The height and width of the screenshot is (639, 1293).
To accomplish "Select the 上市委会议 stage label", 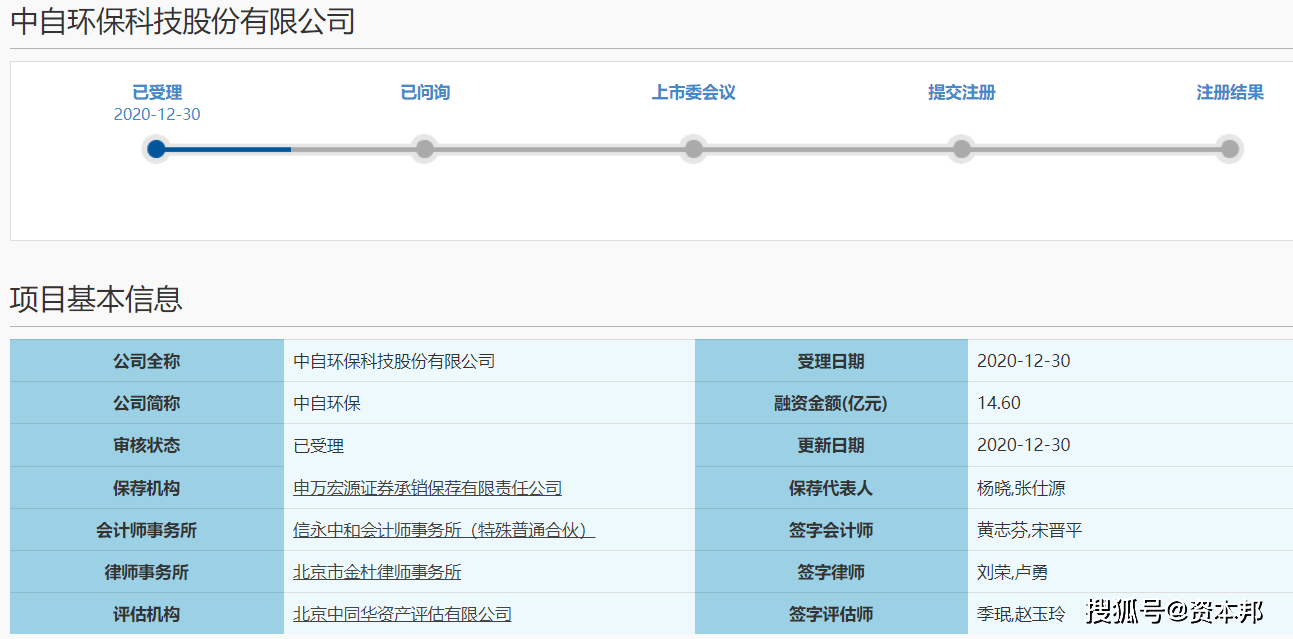I will tap(693, 93).
